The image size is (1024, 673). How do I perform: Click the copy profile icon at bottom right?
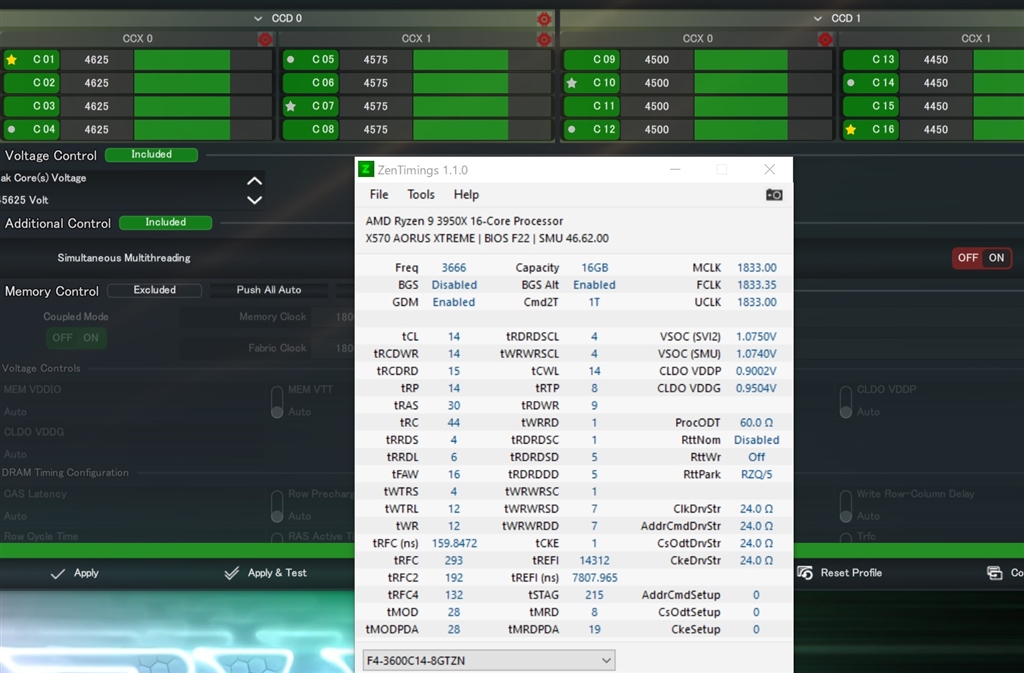point(995,572)
